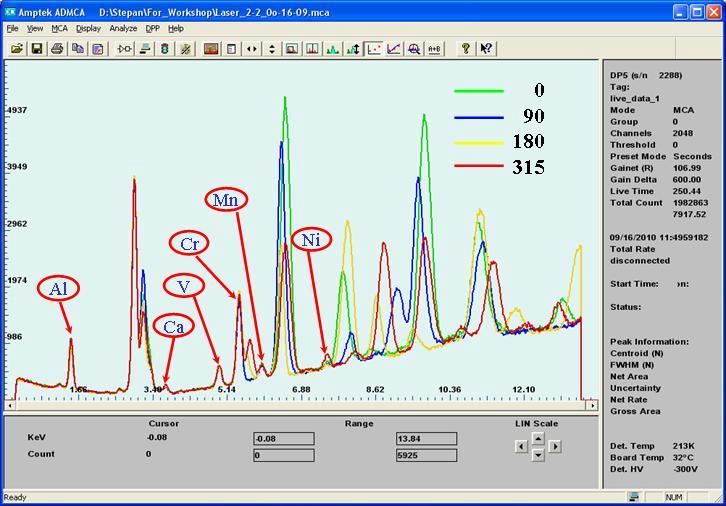Viewport: 726px width, 506px height.
Task: Save the spectrum using the floppy disk icon
Action: pos(37,49)
